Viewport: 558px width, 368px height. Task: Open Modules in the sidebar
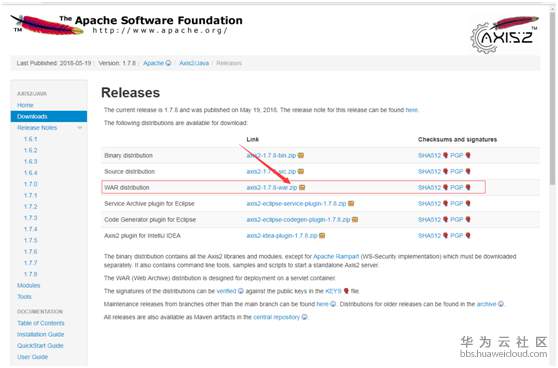point(28,285)
